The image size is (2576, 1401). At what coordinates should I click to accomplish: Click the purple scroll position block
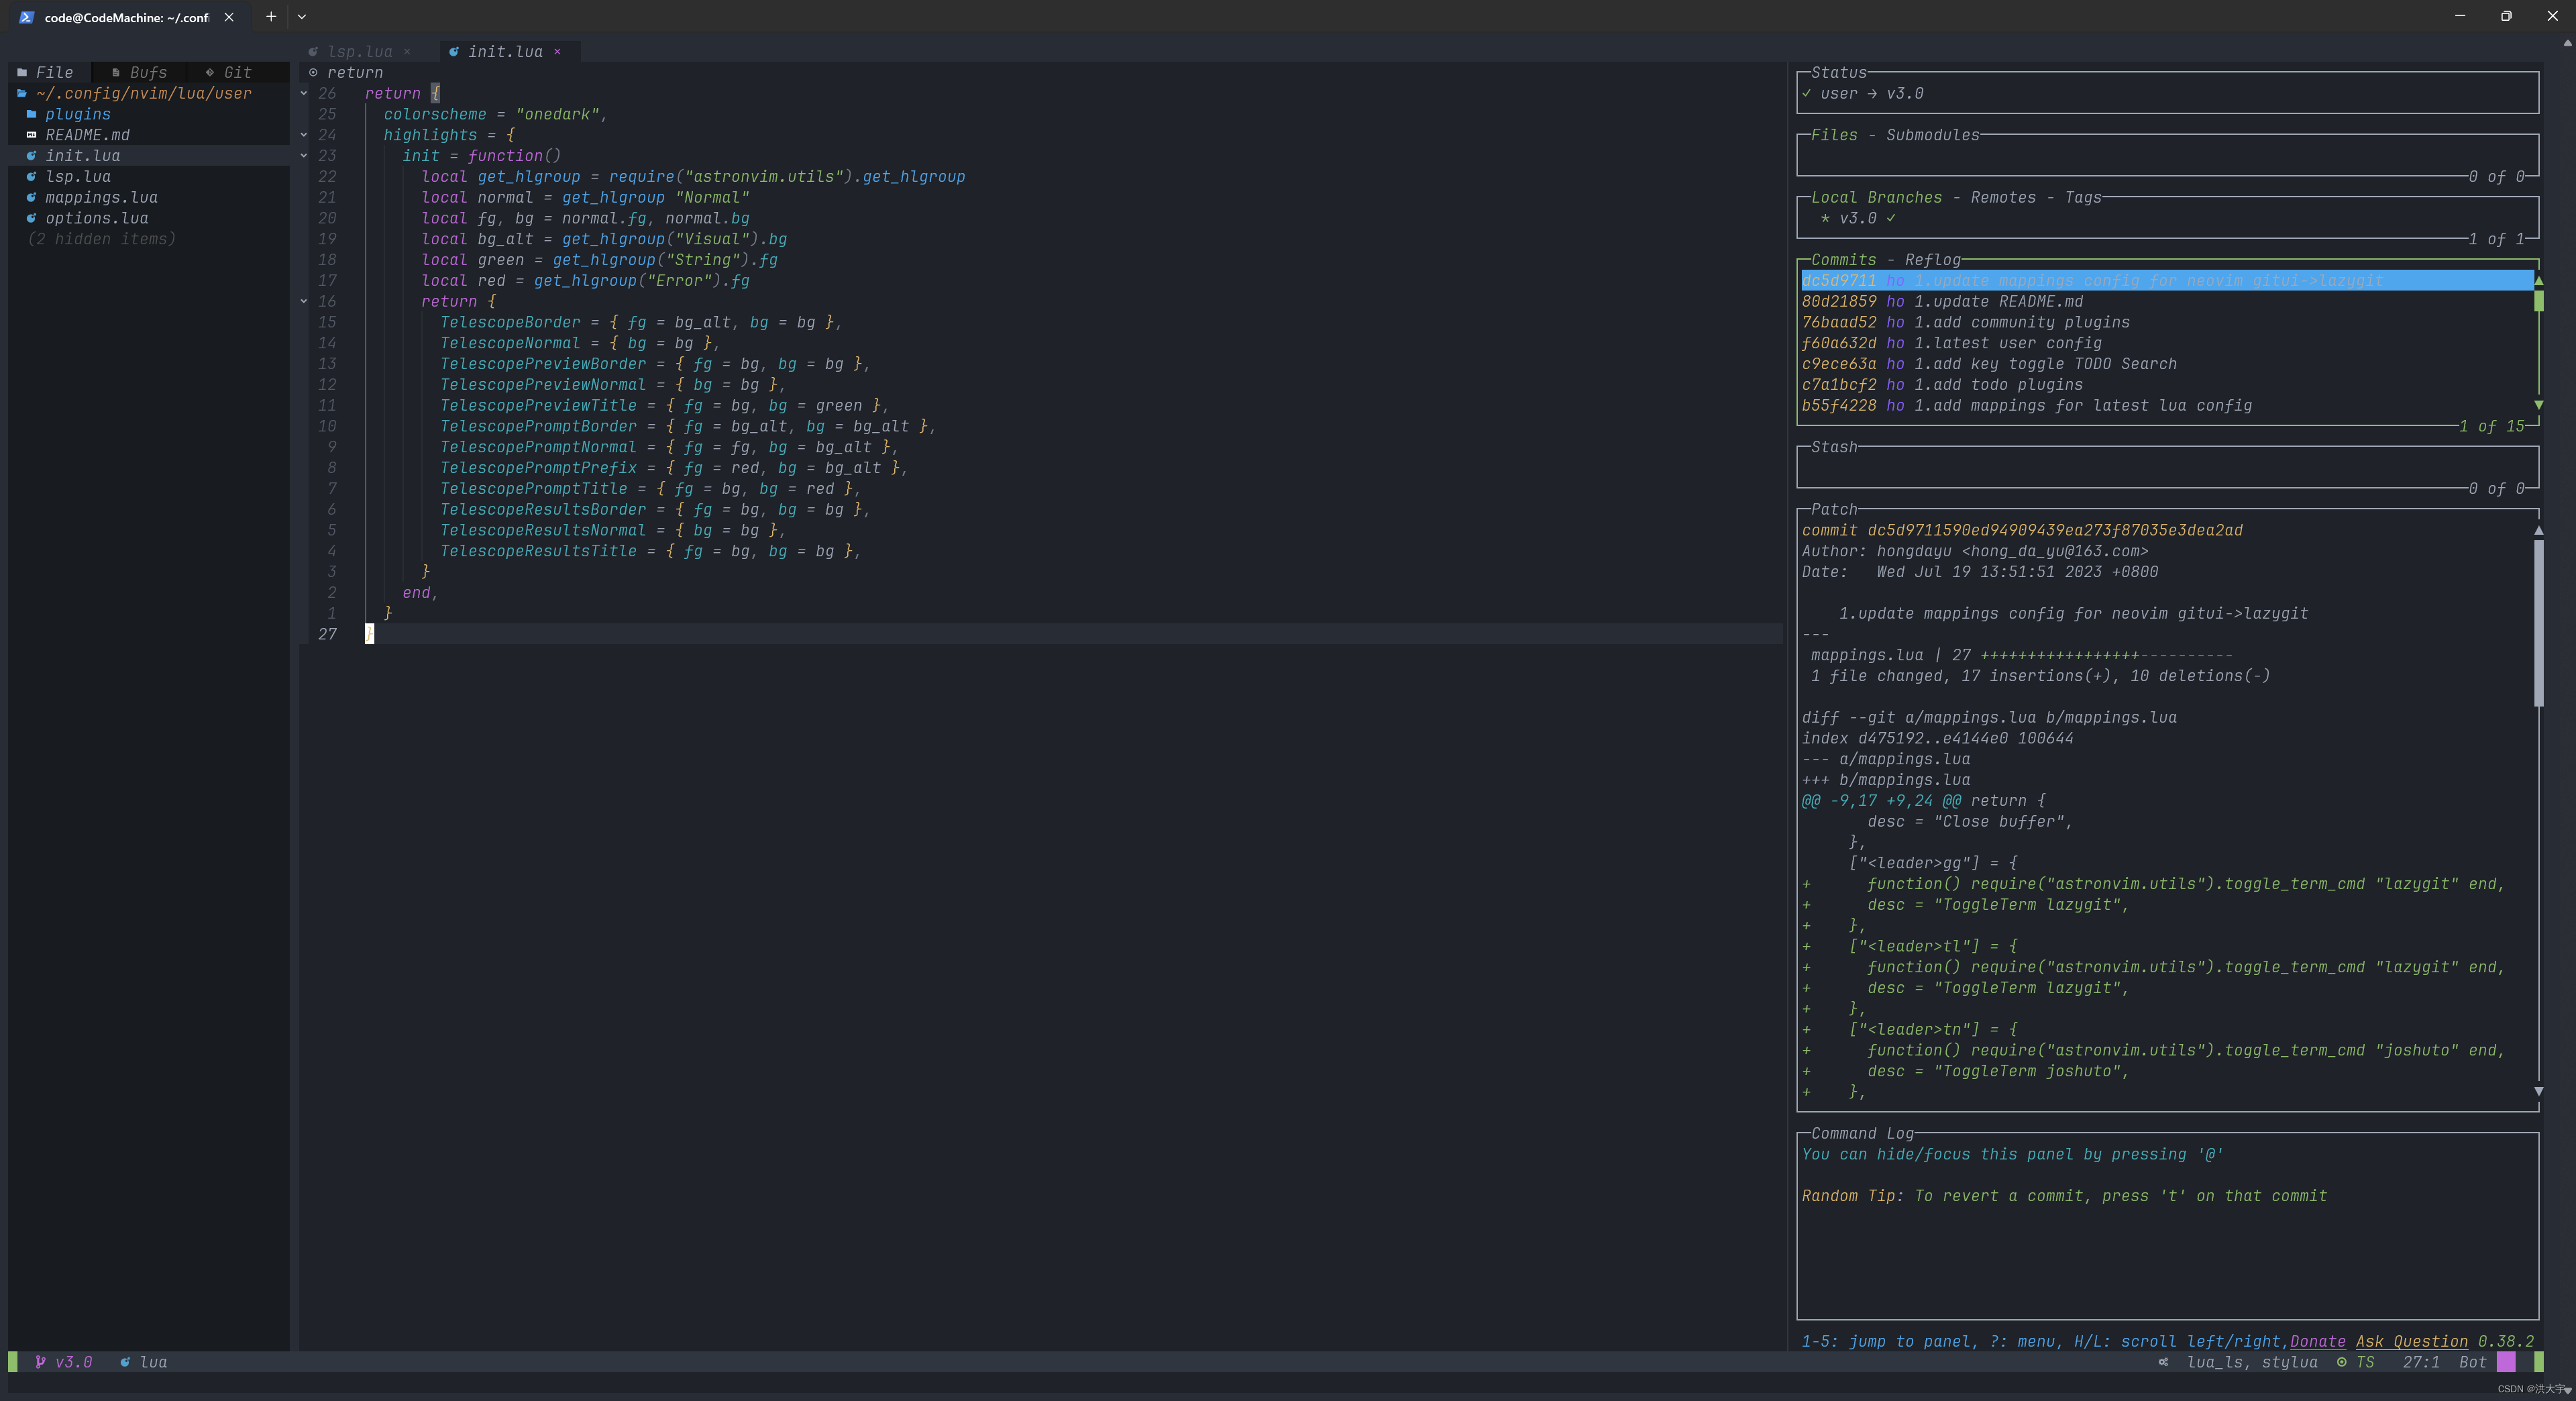click(x=2506, y=1361)
